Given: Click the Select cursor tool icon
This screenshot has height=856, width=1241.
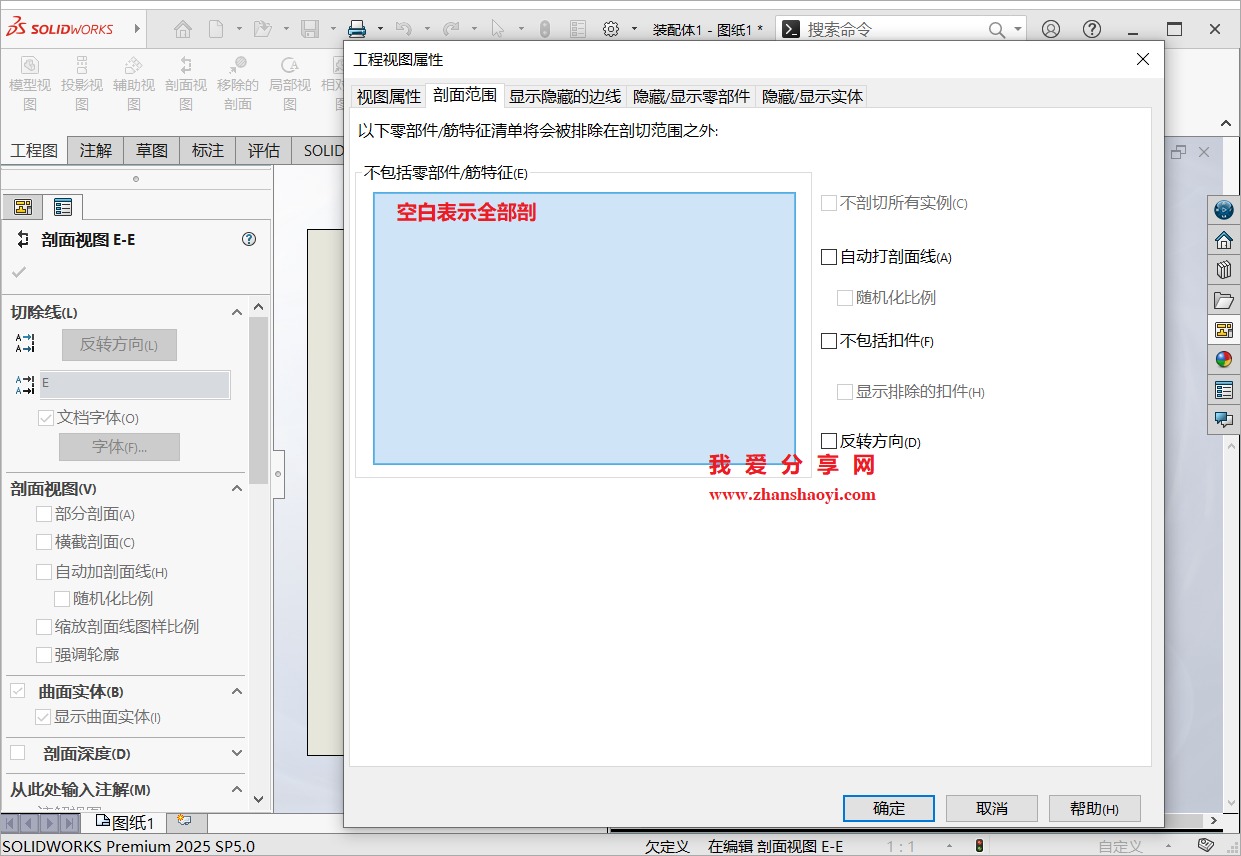Looking at the screenshot, I should click(498, 29).
